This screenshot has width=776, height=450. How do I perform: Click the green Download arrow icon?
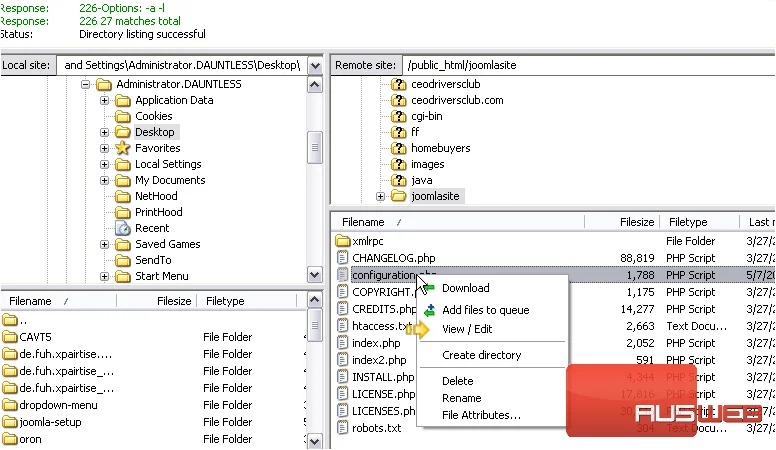[429, 288]
